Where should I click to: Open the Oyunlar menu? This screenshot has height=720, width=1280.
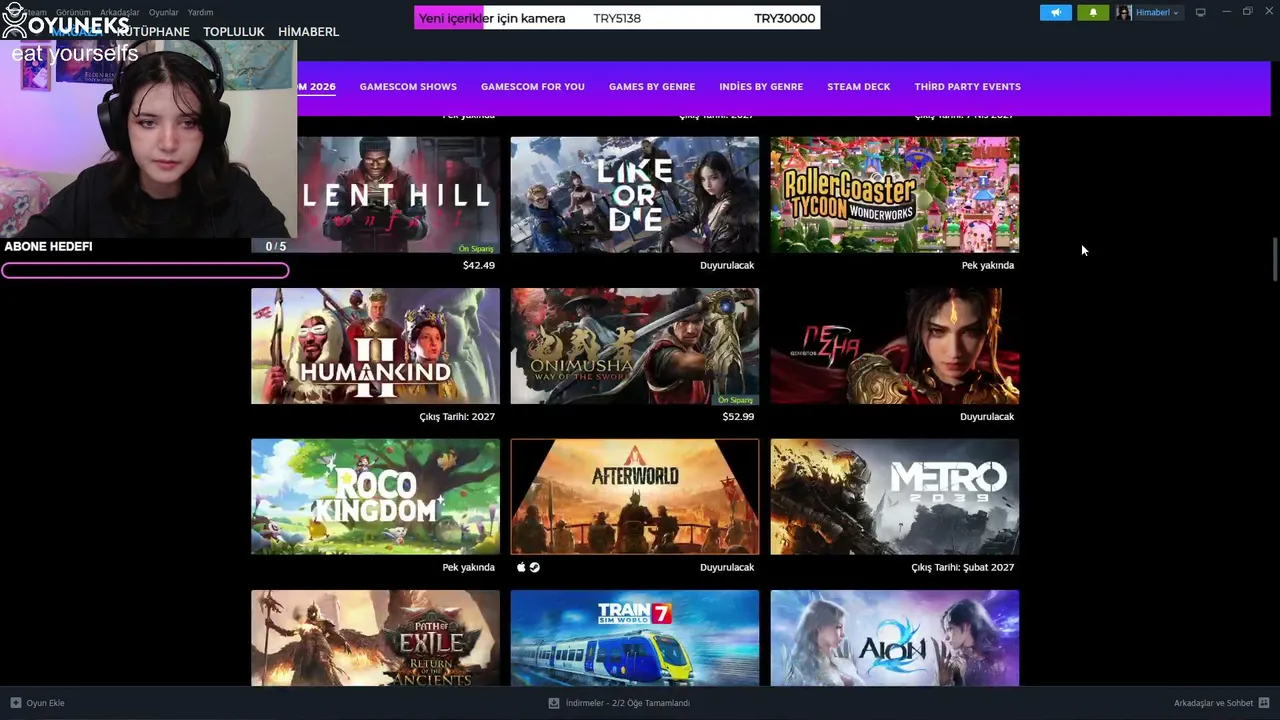click(164, 12)
